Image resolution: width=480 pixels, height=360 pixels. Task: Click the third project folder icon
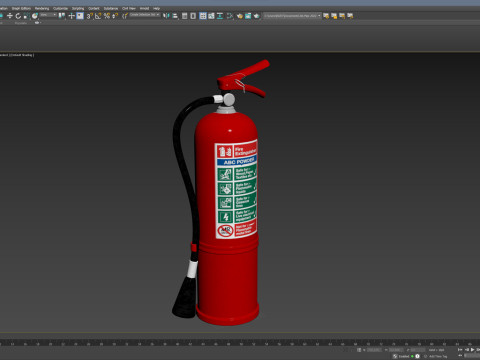[x=342, y=16]
